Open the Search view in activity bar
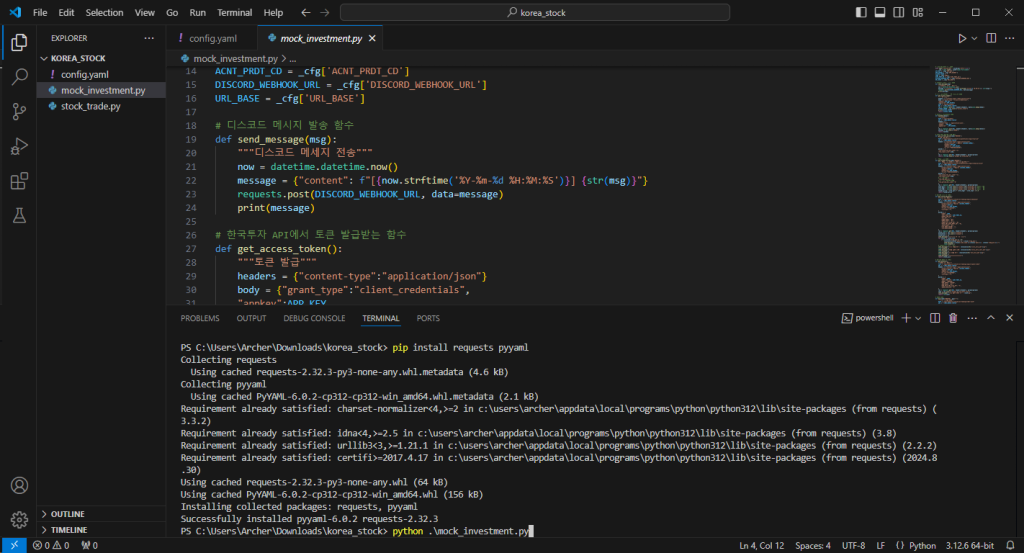The image size is (1024, 553). pos(19,77)
